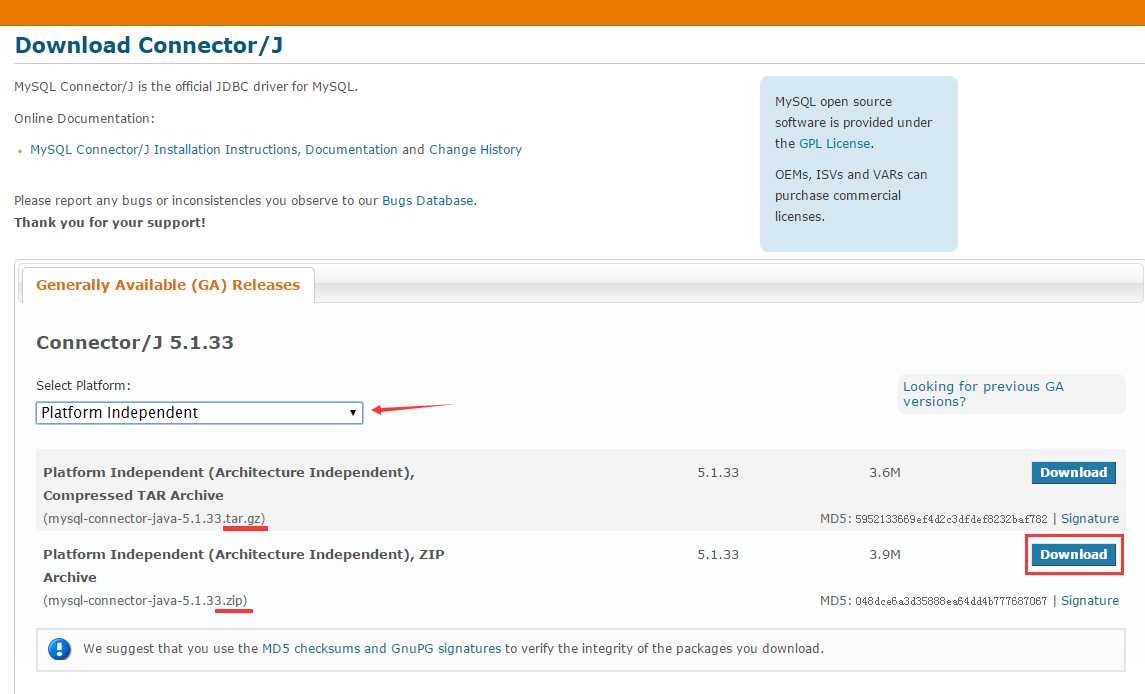Viewport: 1145px width, 694px height.
Task: Click the MD5 hash starting with 048dce6a
Action: tap(951, 601)
